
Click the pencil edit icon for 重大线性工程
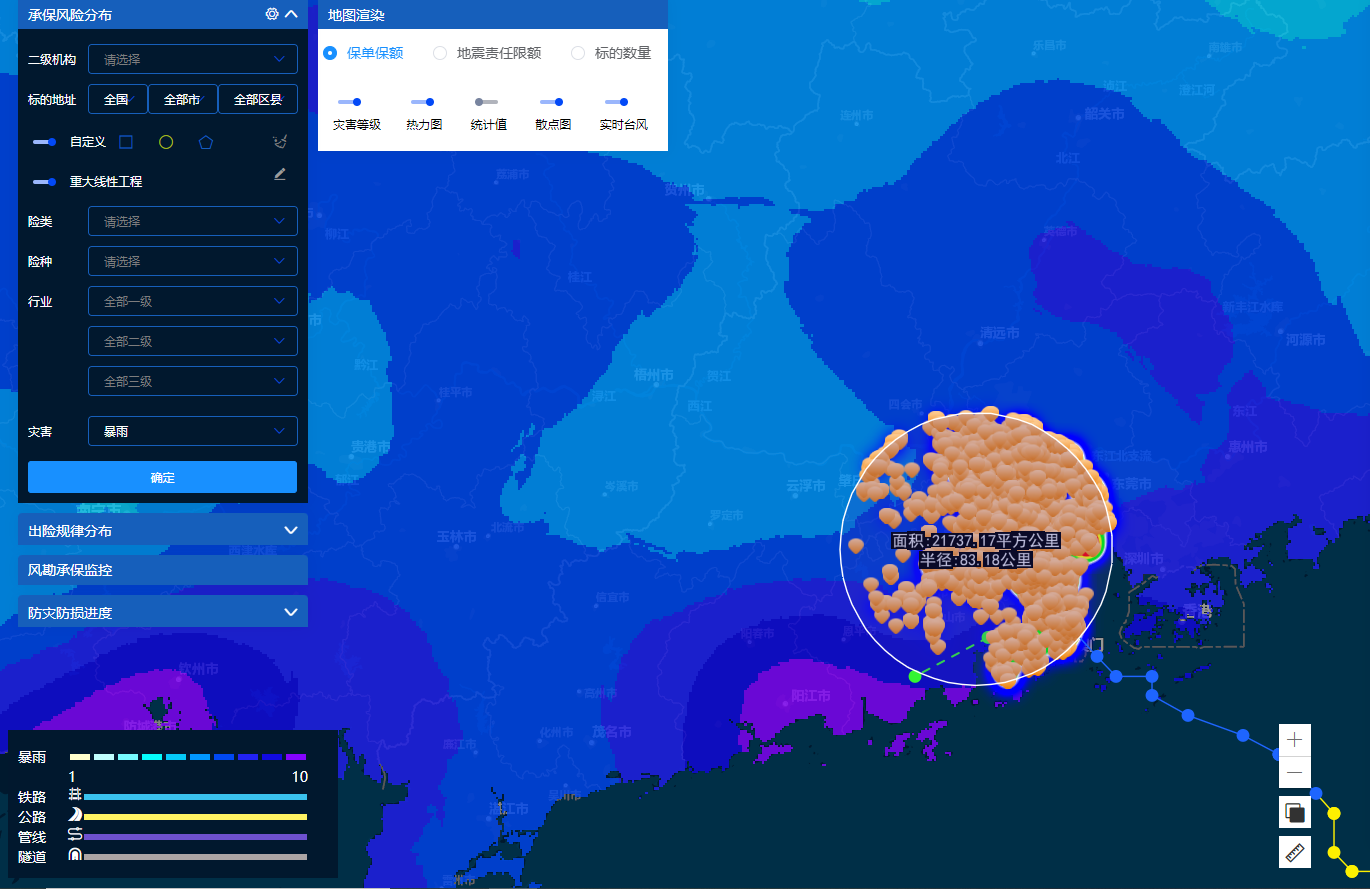click(x=280, y=174)
